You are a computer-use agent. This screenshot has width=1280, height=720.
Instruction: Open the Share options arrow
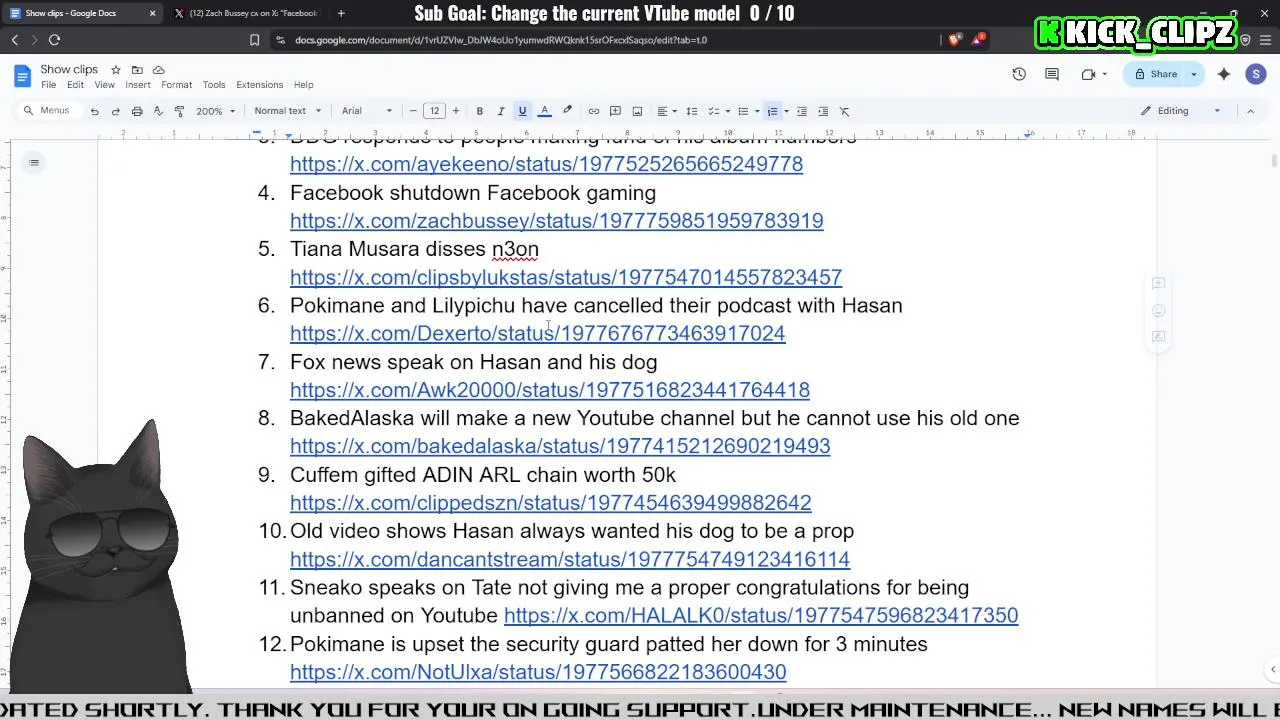1193,74
